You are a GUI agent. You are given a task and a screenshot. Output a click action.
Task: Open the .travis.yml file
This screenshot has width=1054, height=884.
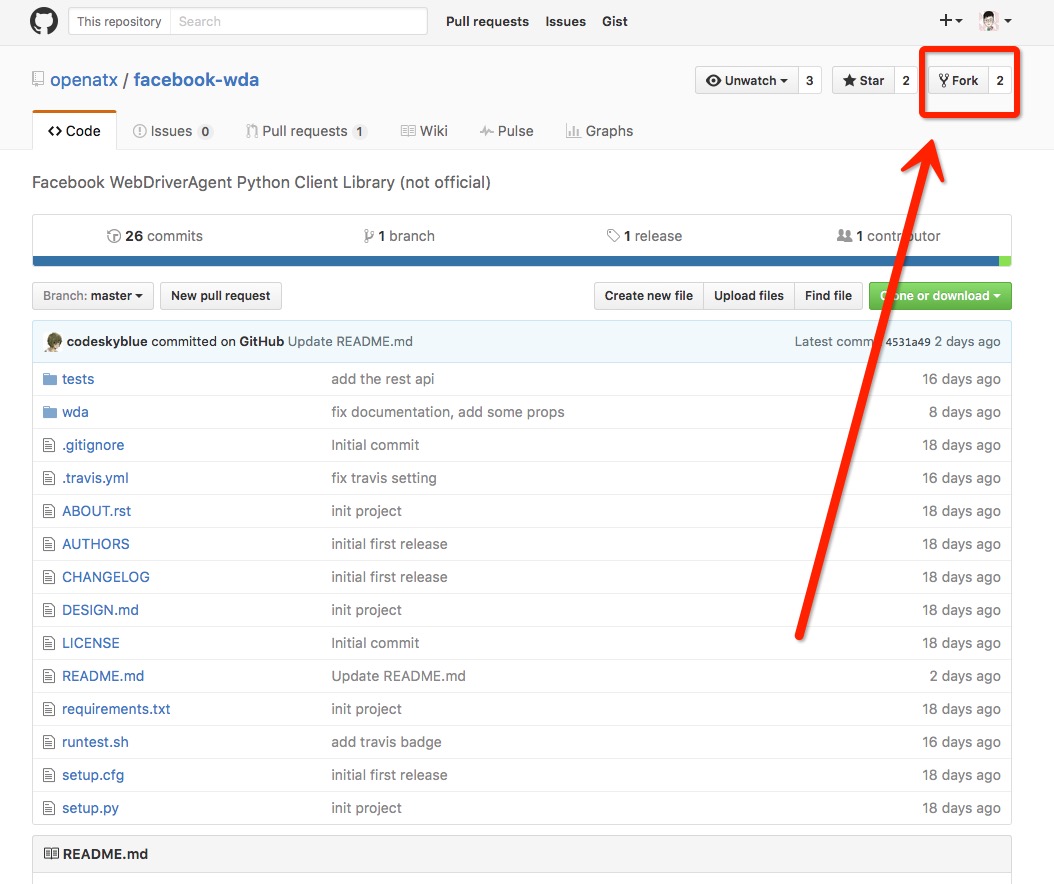[95, 478]
